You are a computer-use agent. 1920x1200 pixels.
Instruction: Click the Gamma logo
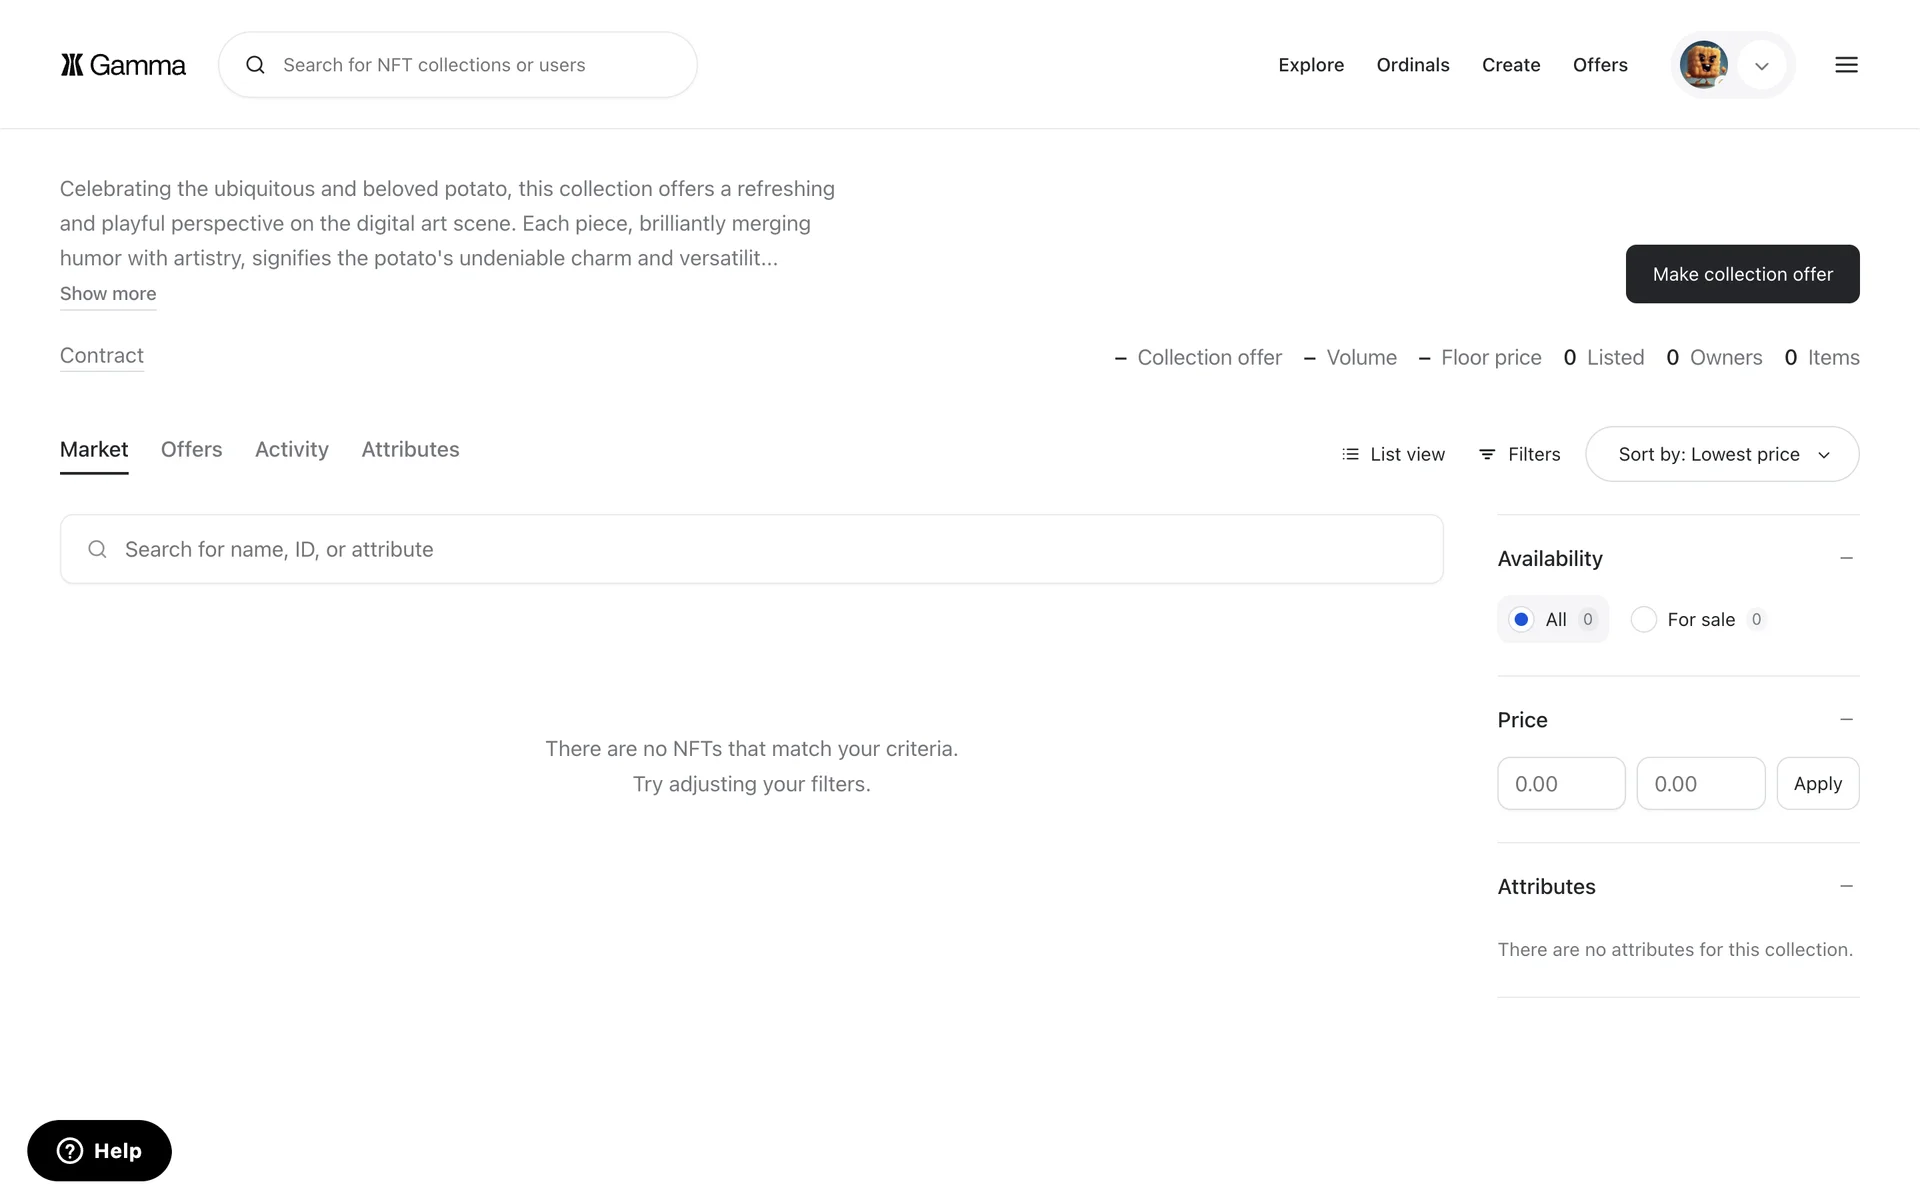(122, 65)
